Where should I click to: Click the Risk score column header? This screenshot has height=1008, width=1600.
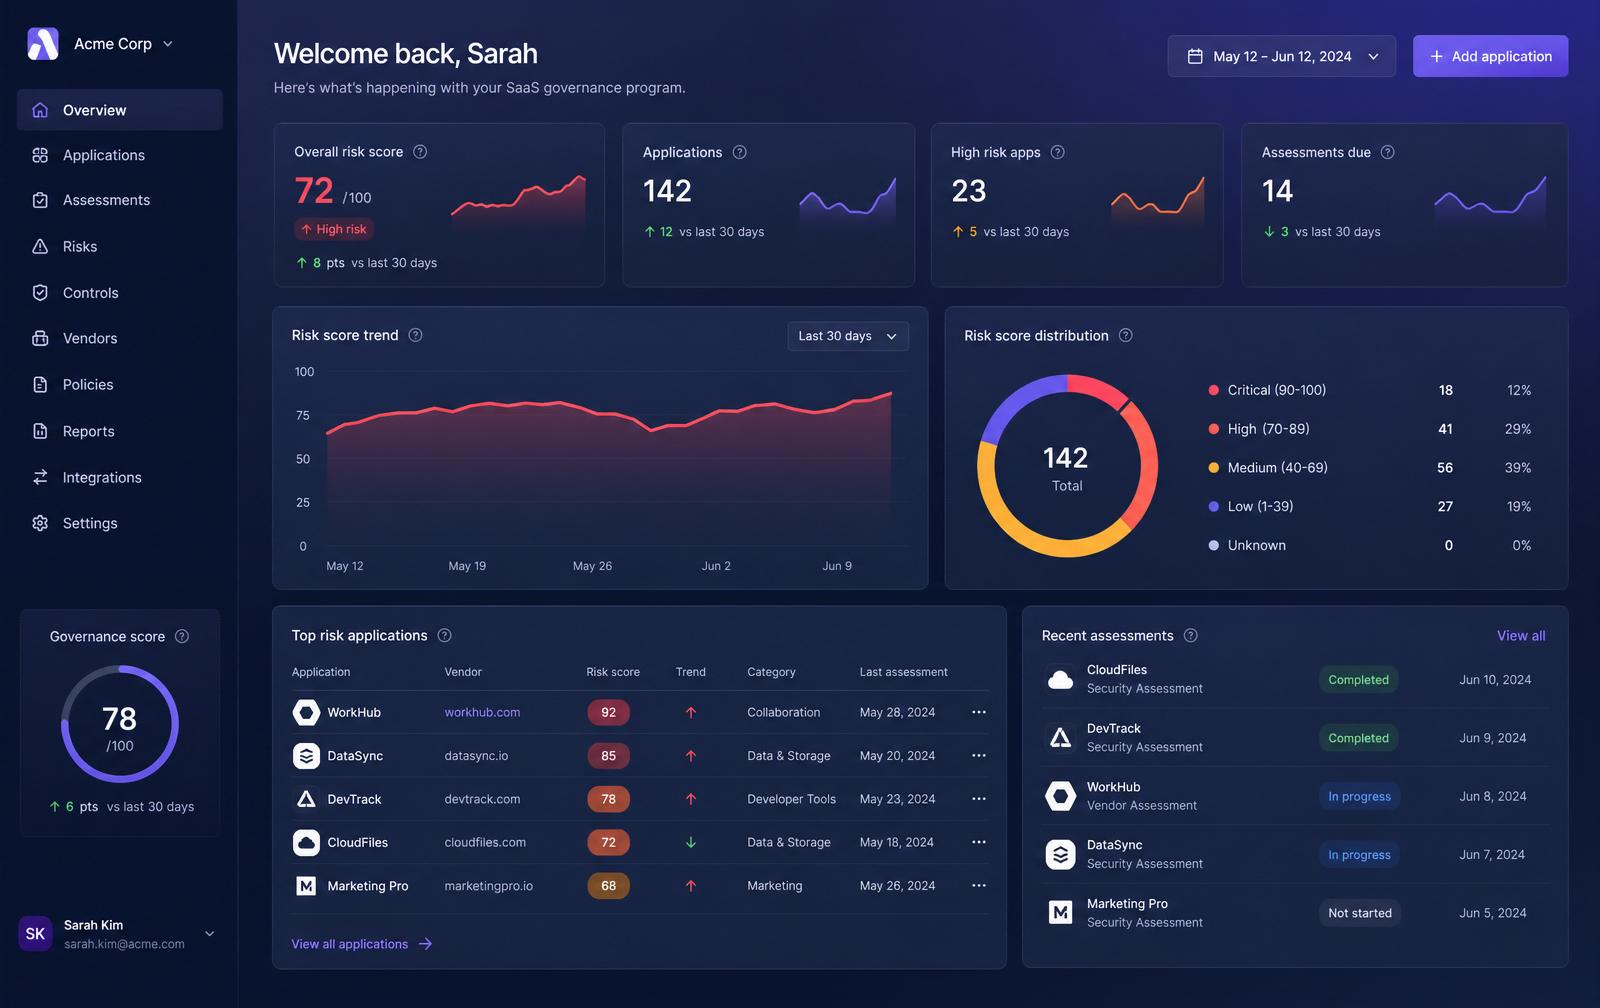pos(613,672)
